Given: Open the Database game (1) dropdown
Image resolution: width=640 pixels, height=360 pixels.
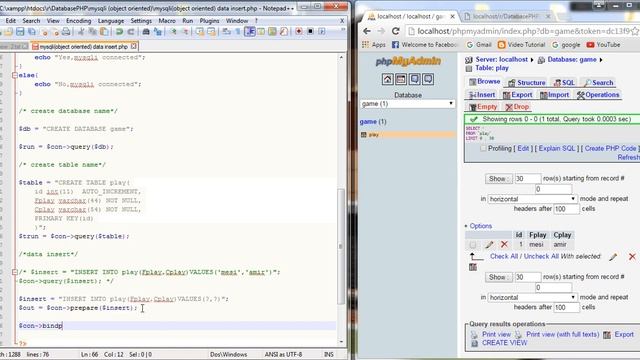Looking at the screenshot, I should [407, 104].
